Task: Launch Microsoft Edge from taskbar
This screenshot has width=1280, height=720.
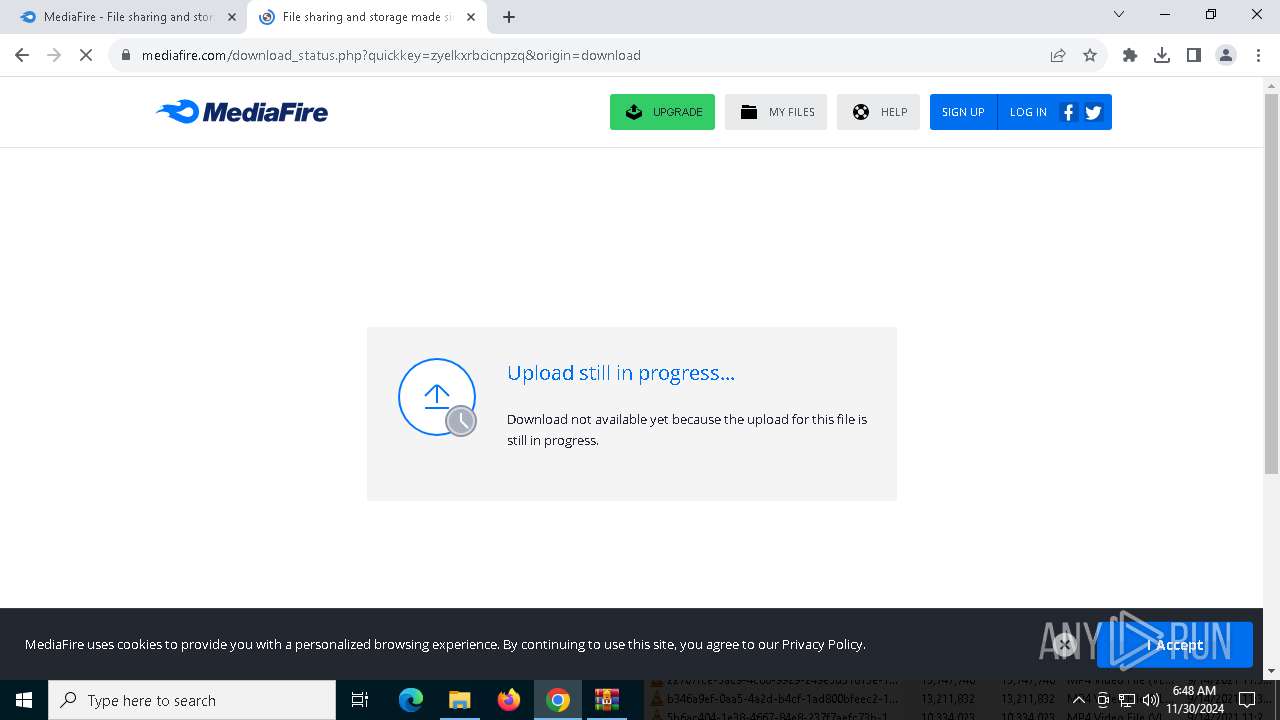Action: (411, 700)
